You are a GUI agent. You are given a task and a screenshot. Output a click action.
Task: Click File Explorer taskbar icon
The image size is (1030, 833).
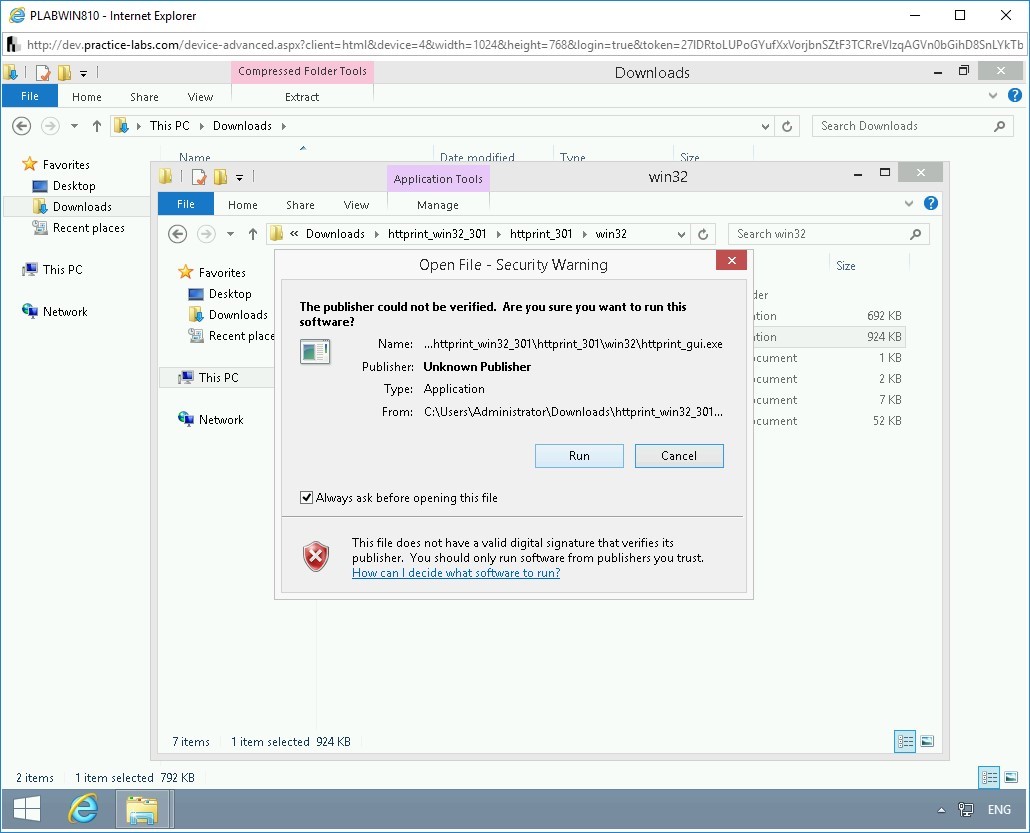143,809
